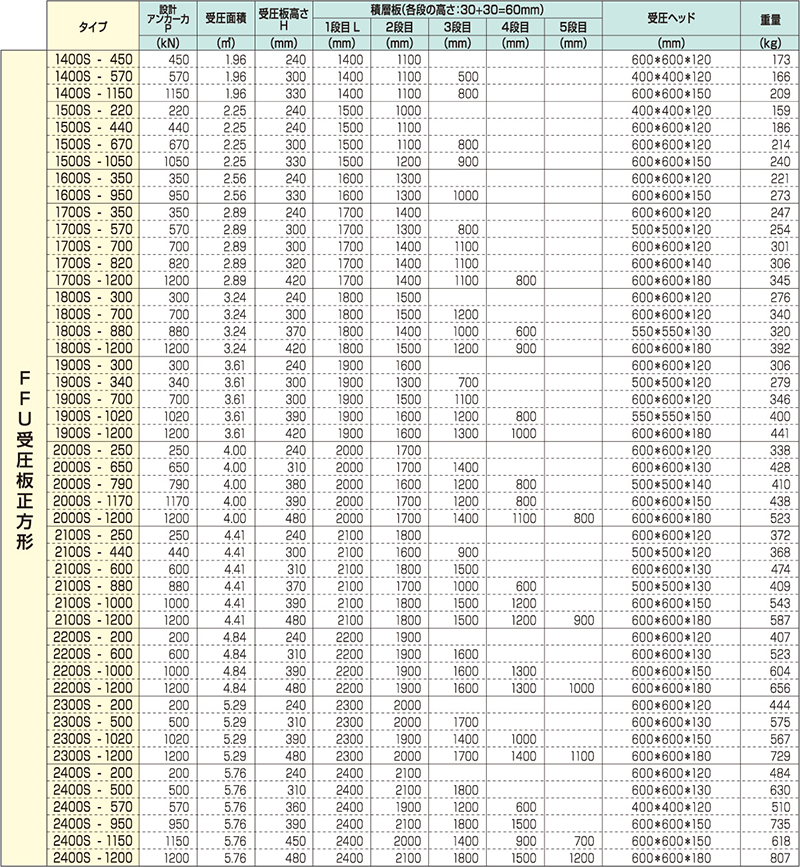This screenshot has height=867, width=800.
Task: Click head size 600*600*140 in 1700S - 820 row
Action: pyautogui.click(x=671, y=263)
